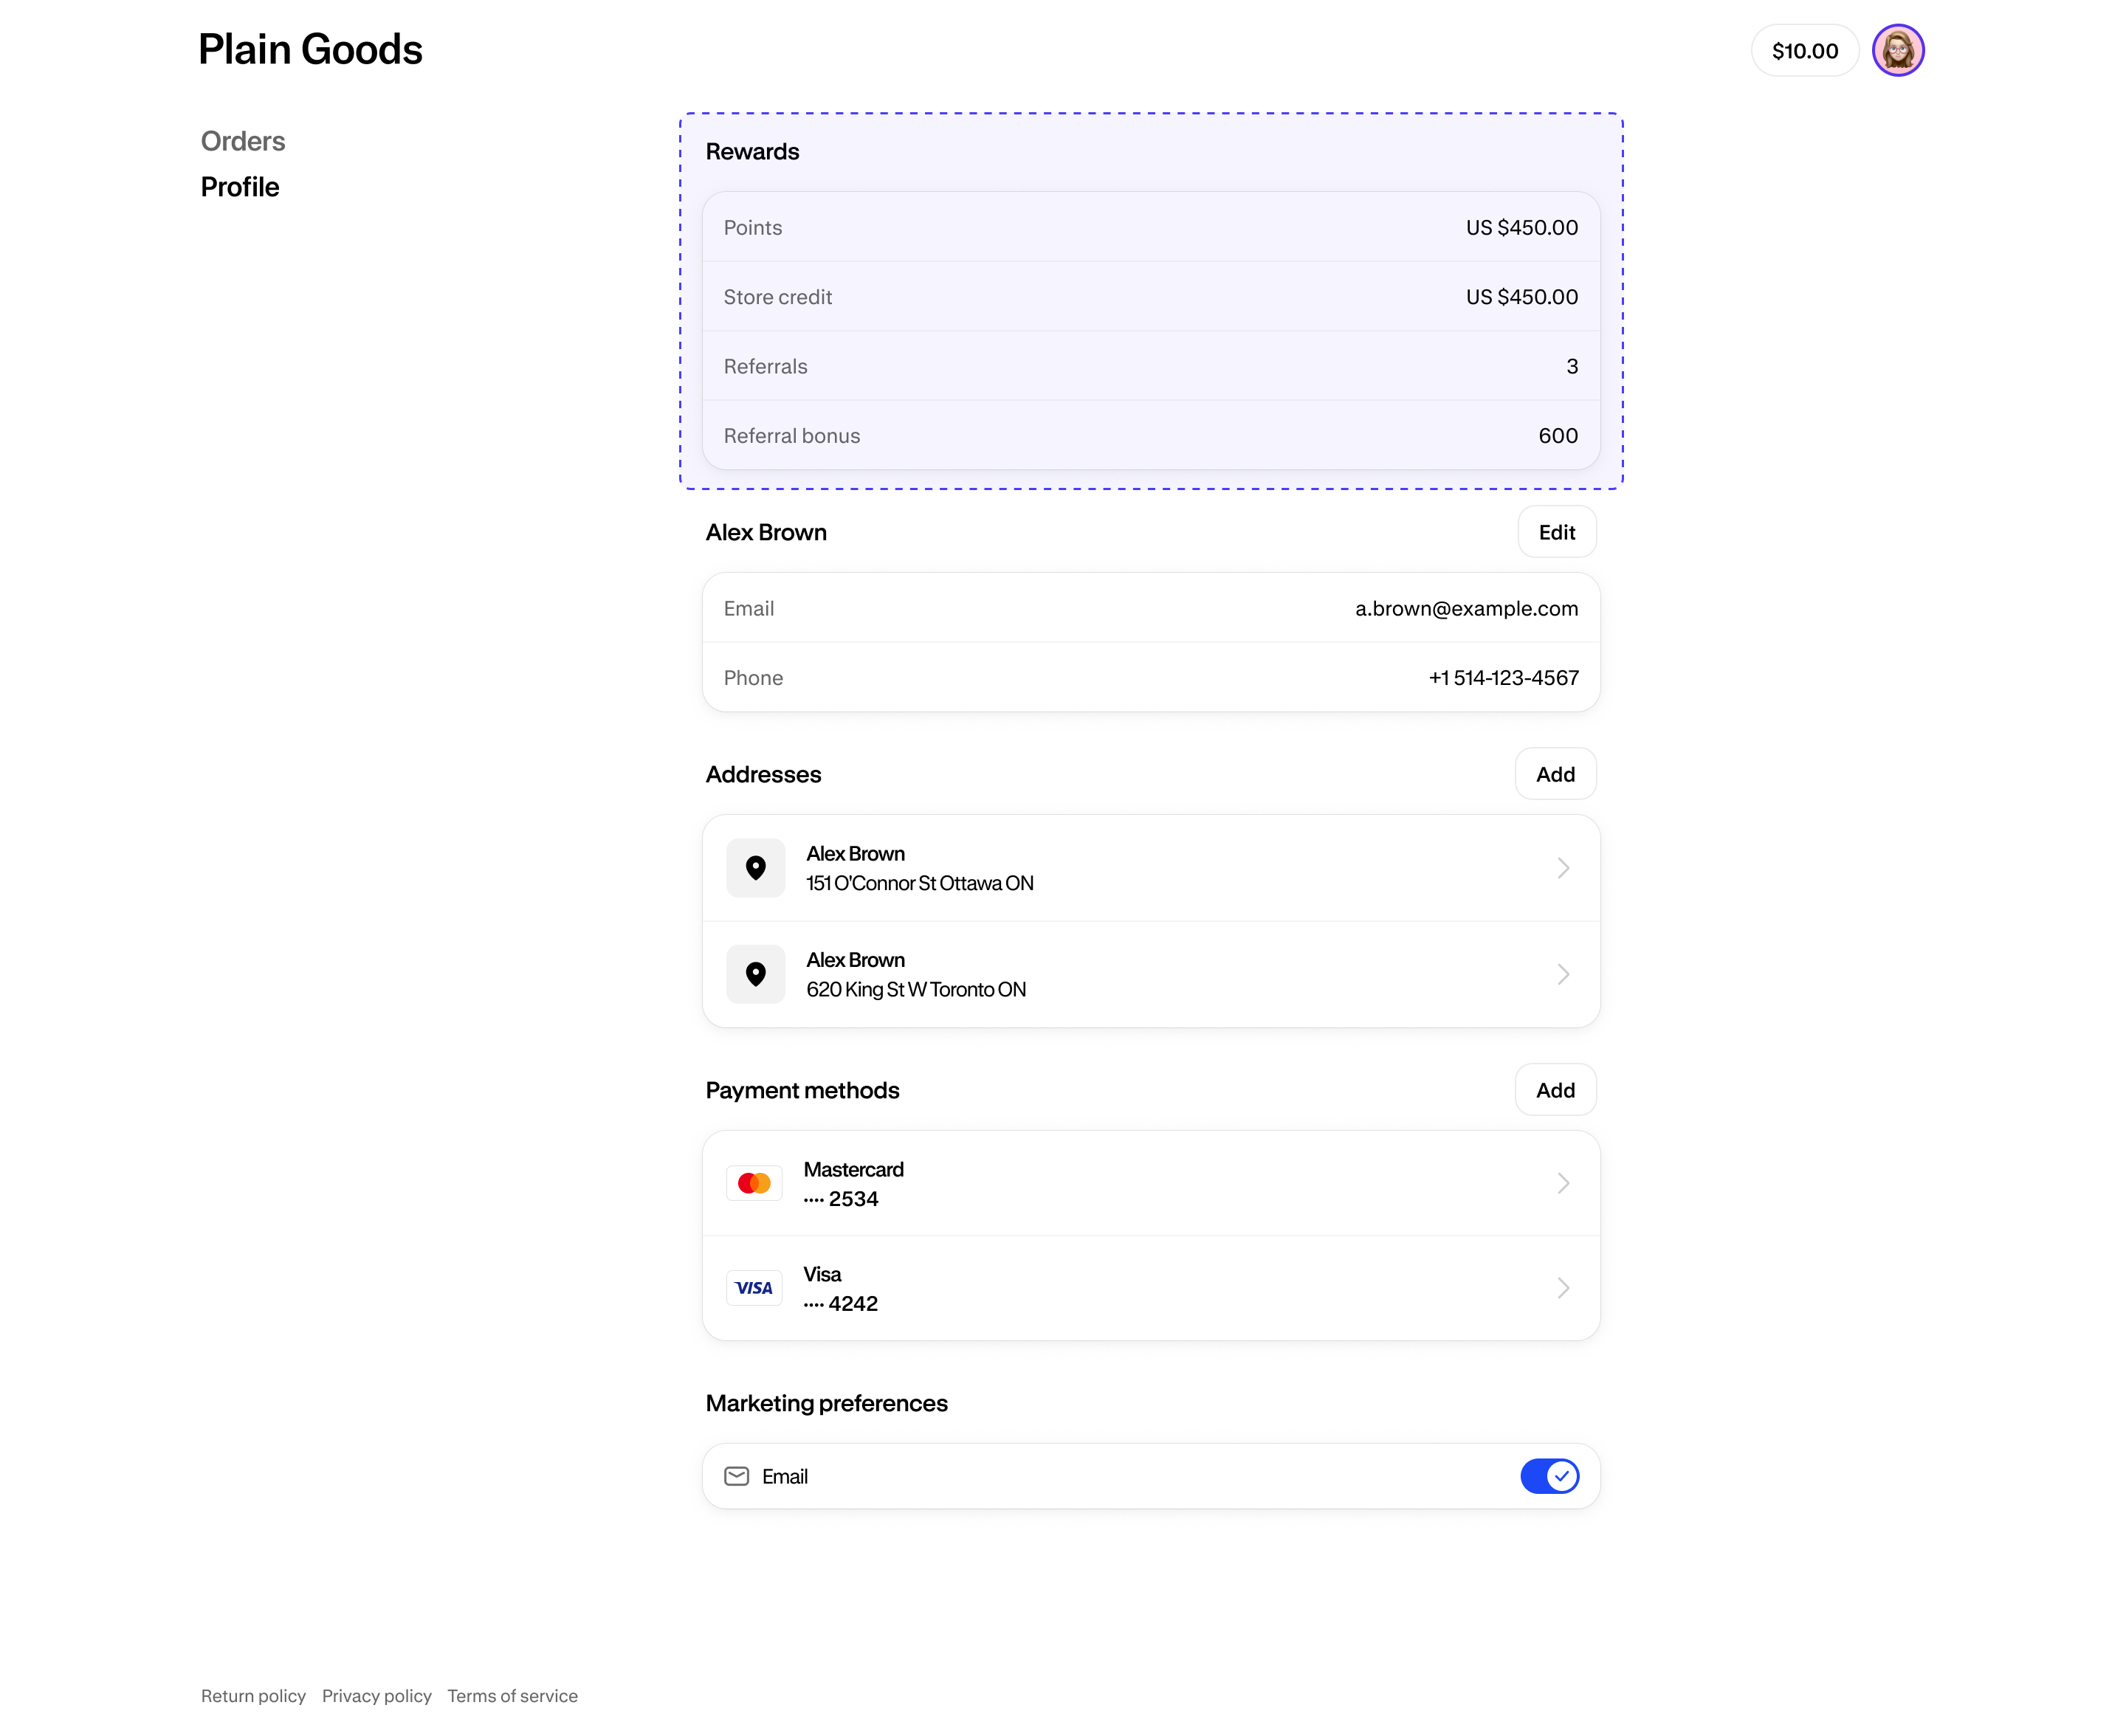Open Visa 4242 details chevron
This screenshot has width=2126, height=1736.
(1563, 1288)
